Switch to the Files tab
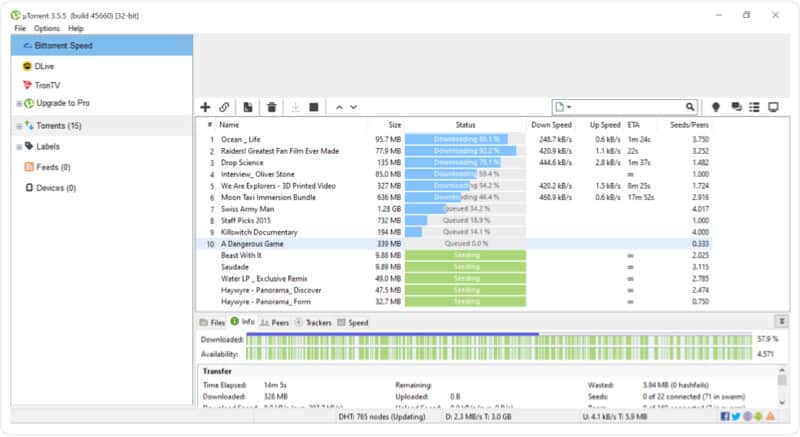 (x=212, y=323)
